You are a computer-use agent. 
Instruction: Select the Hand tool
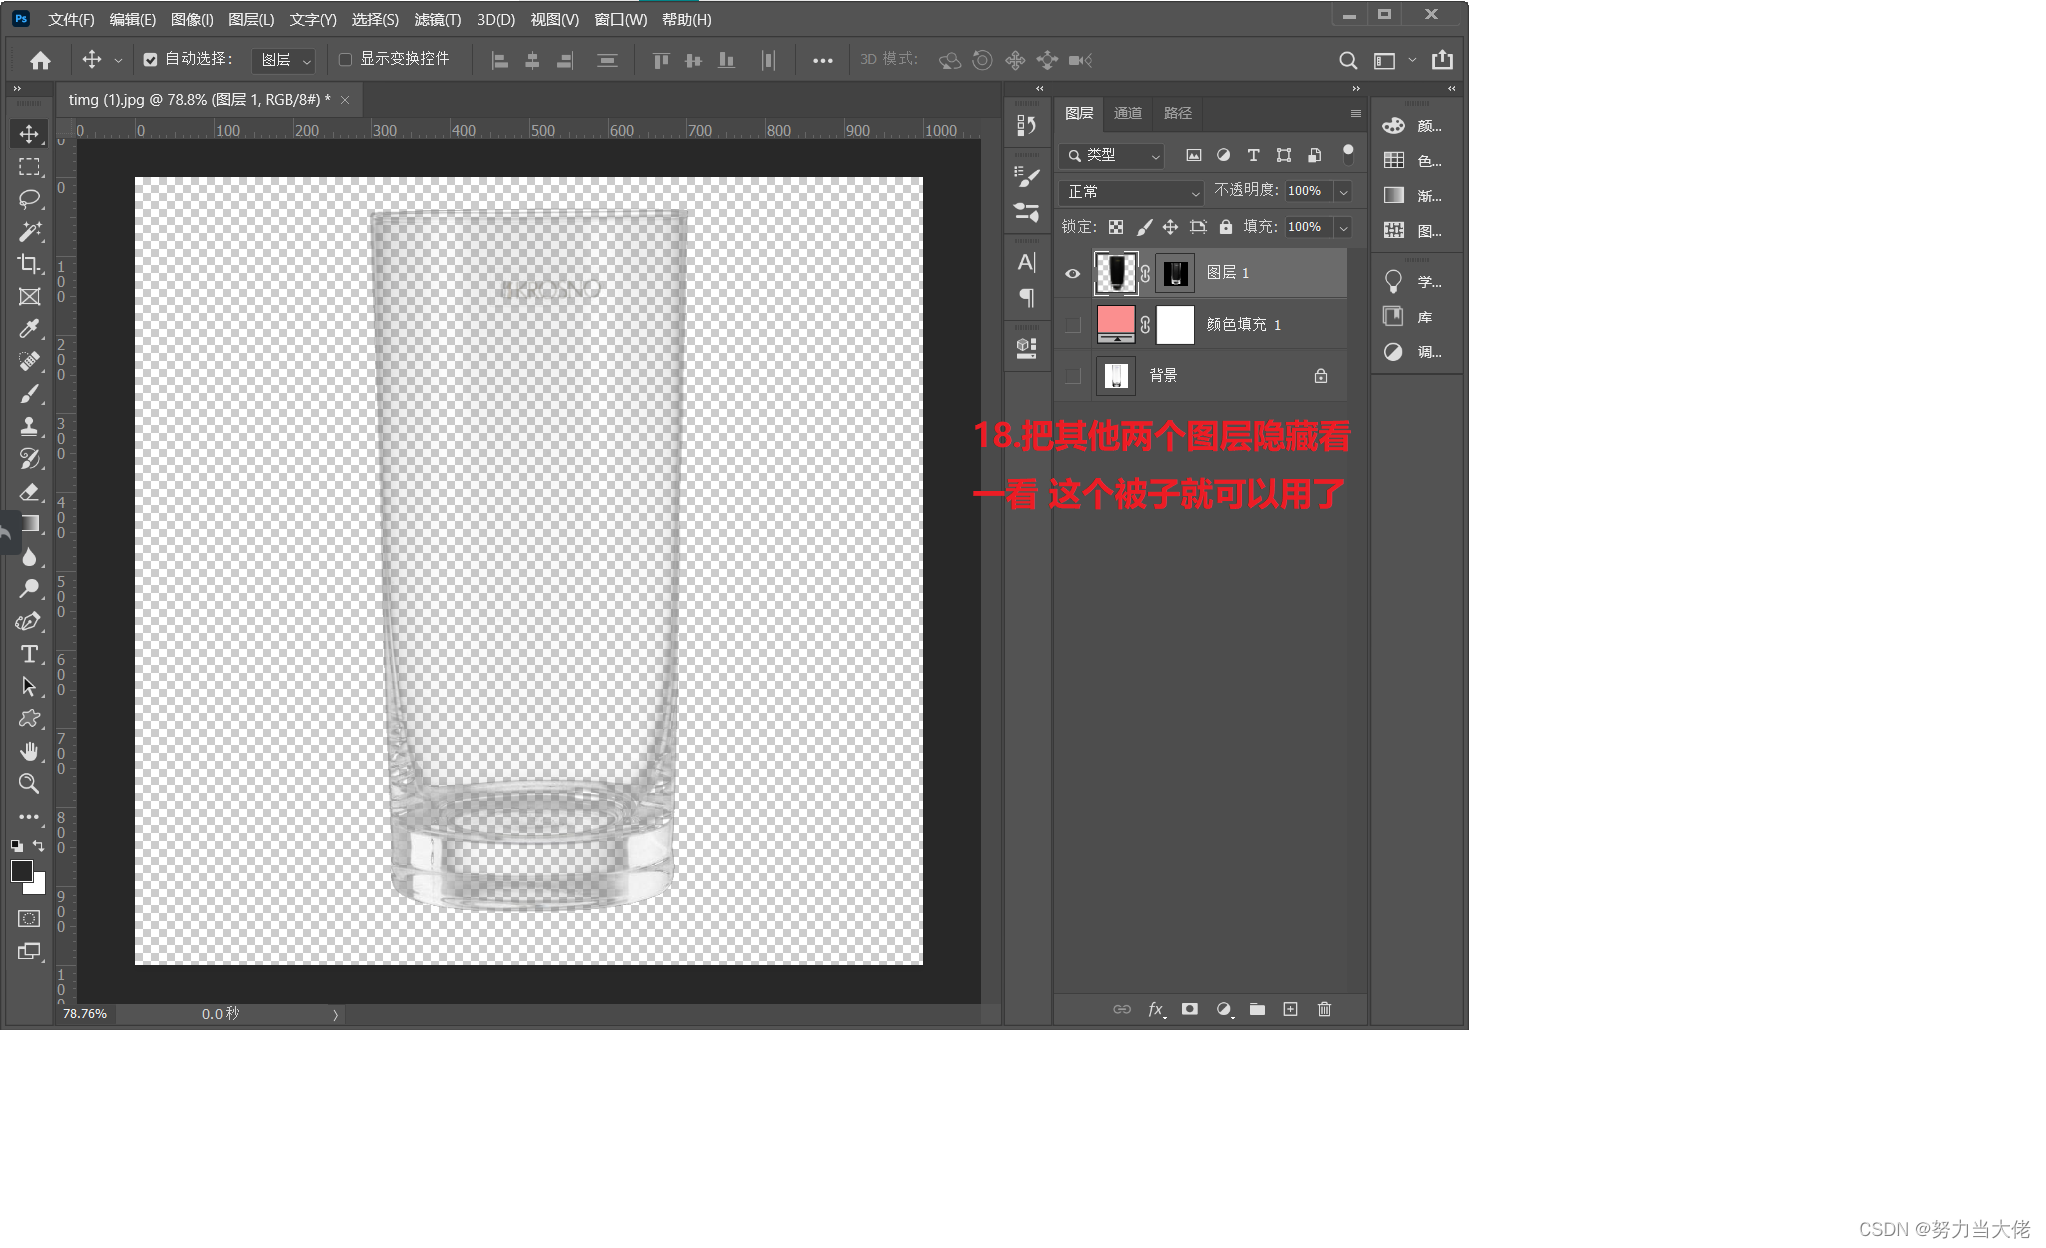tap(29, 751)
